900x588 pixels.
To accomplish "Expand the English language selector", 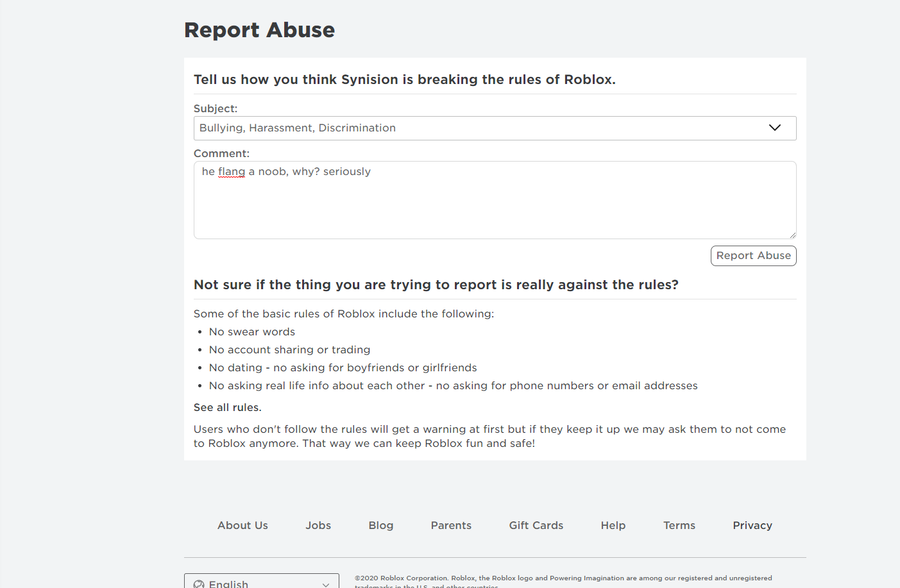I will [x=262, y=581].
